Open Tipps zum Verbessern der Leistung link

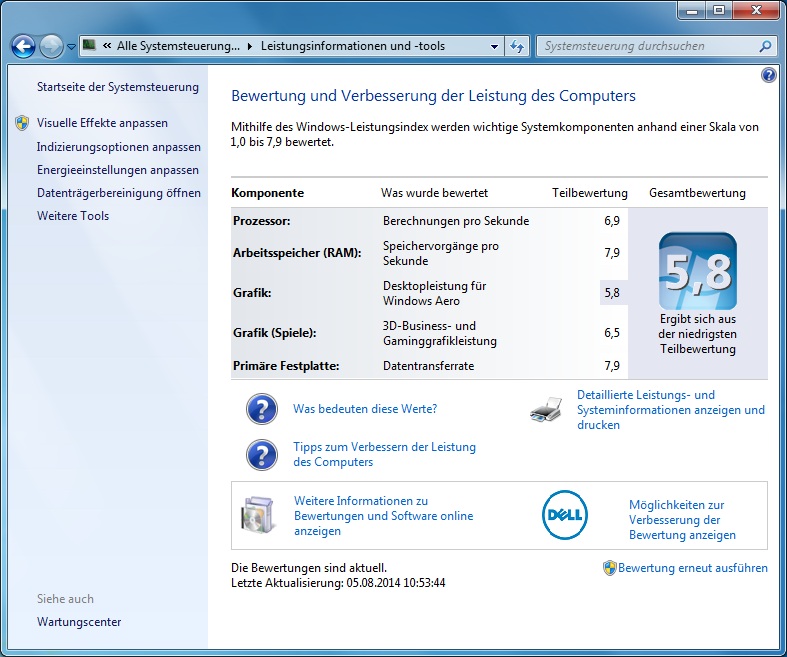[384, 454]
